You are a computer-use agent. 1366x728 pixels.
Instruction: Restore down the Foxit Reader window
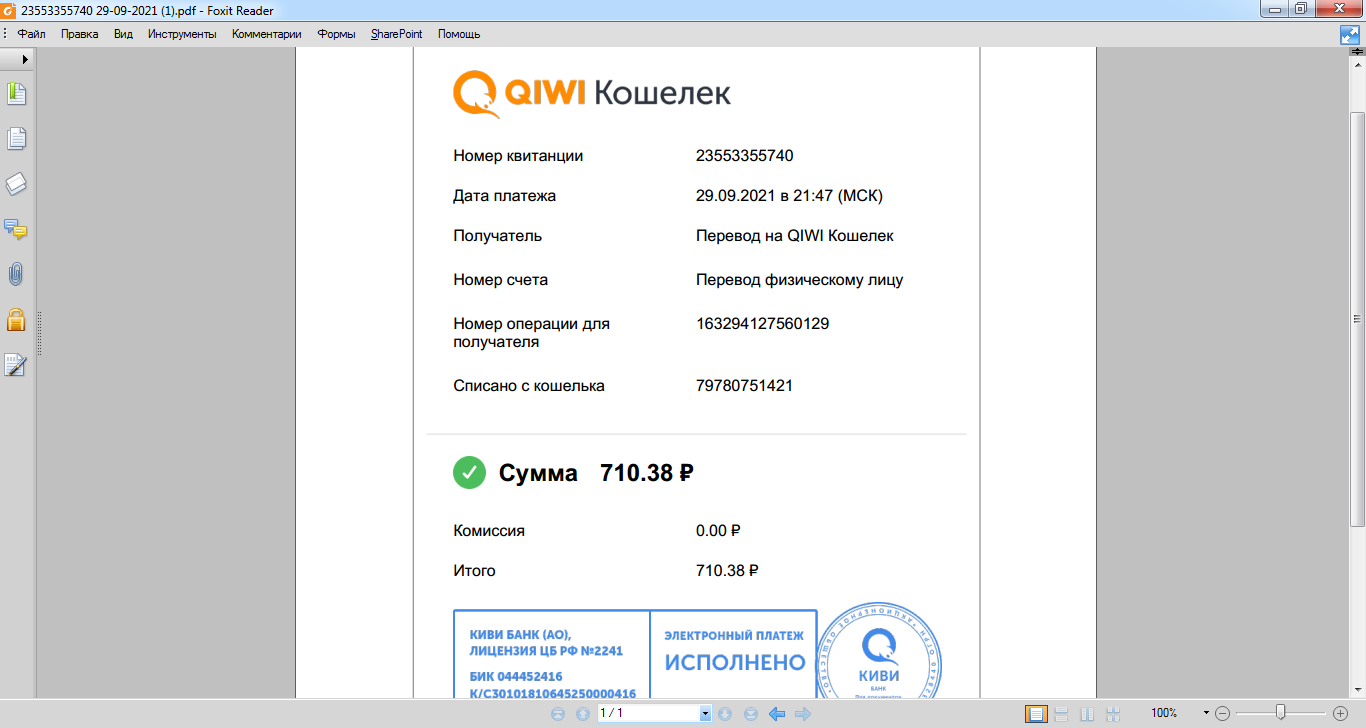(x=1301, y=9)
